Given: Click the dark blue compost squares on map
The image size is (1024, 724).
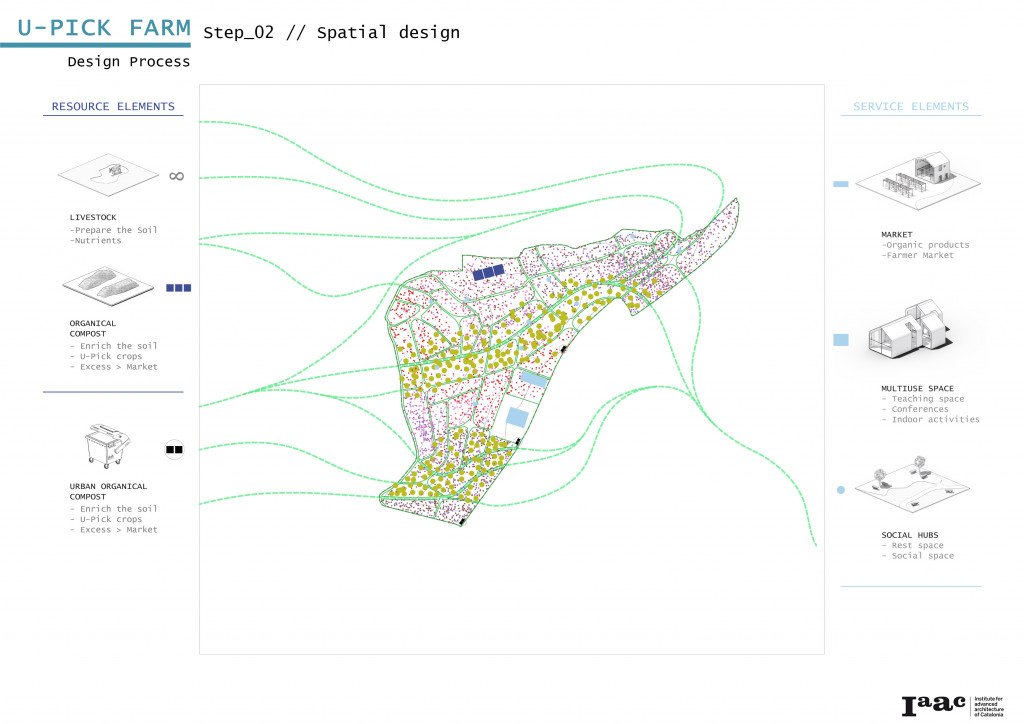Looking at the screenshot, I should tap(489, 270).
